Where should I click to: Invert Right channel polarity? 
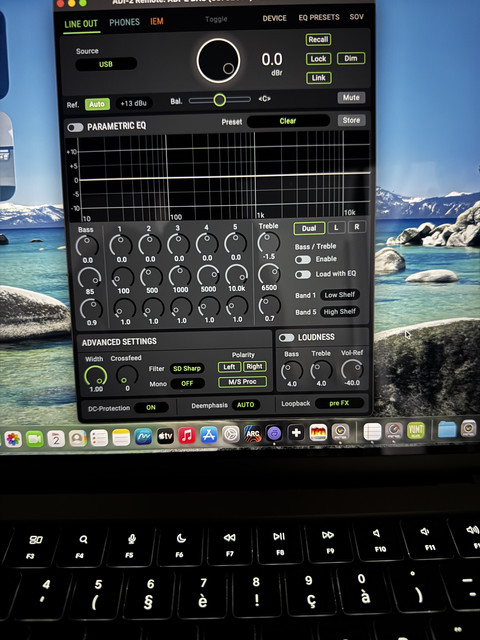(254, 366)
